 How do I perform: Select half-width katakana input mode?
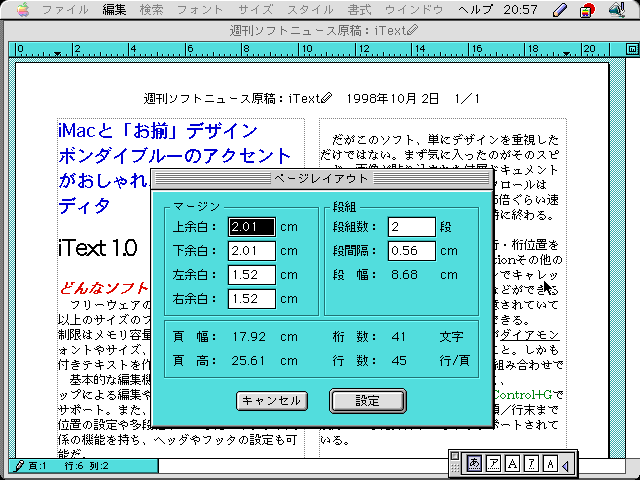click(532, 464)
